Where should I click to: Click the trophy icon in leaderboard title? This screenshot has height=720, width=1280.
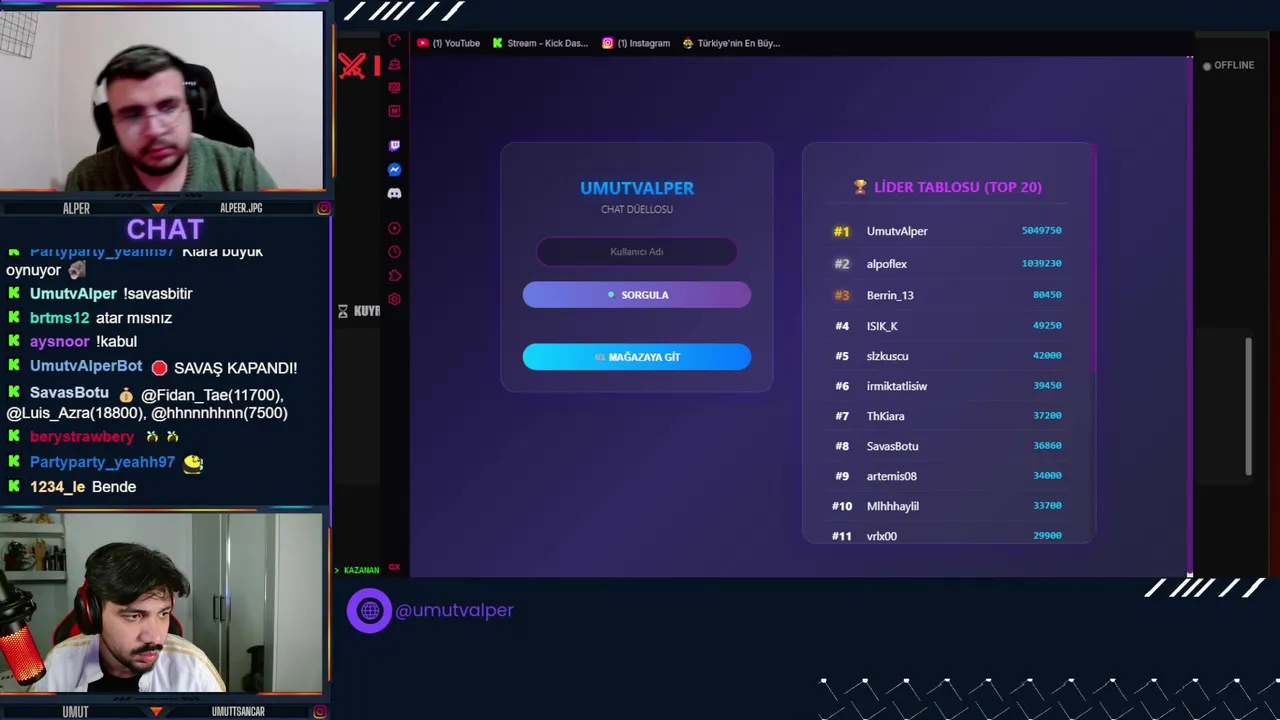point(860,187)
